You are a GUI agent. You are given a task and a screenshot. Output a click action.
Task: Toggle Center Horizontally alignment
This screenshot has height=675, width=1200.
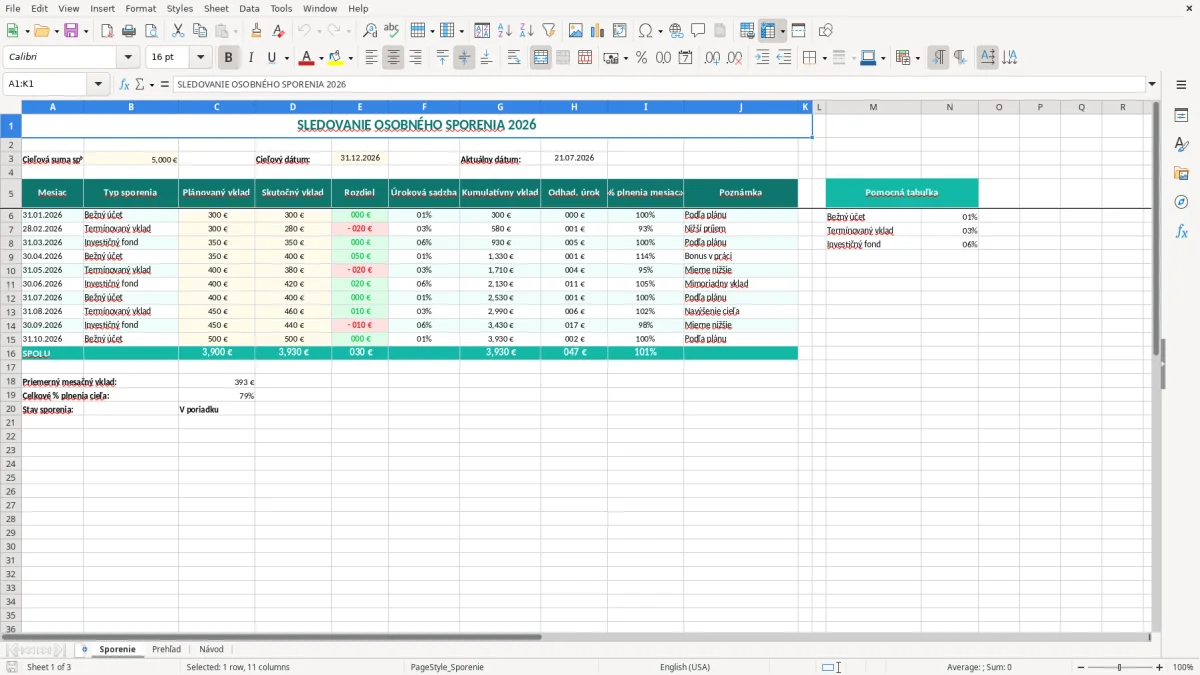point(393,58)
